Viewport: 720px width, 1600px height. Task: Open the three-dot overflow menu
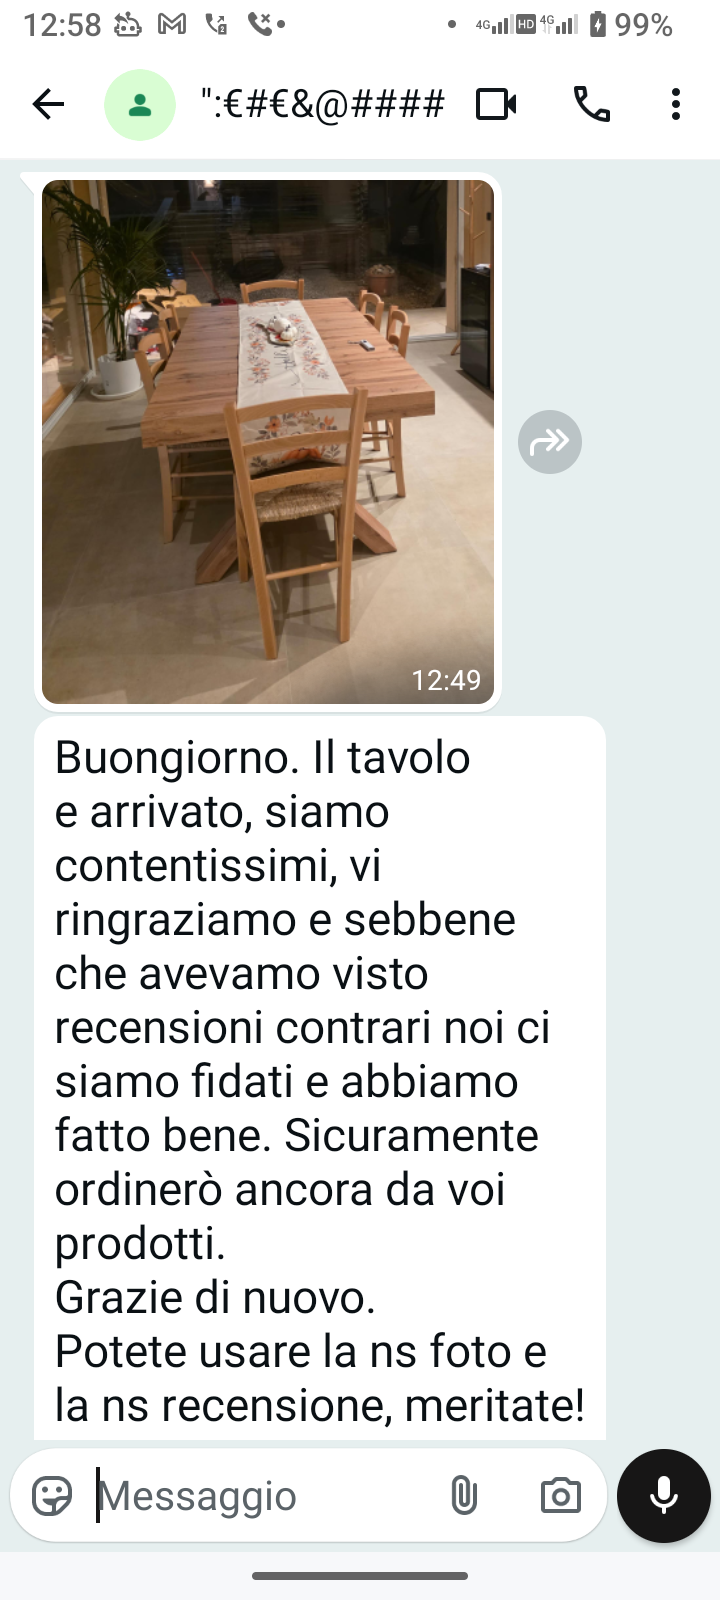[x=676, y=104]
